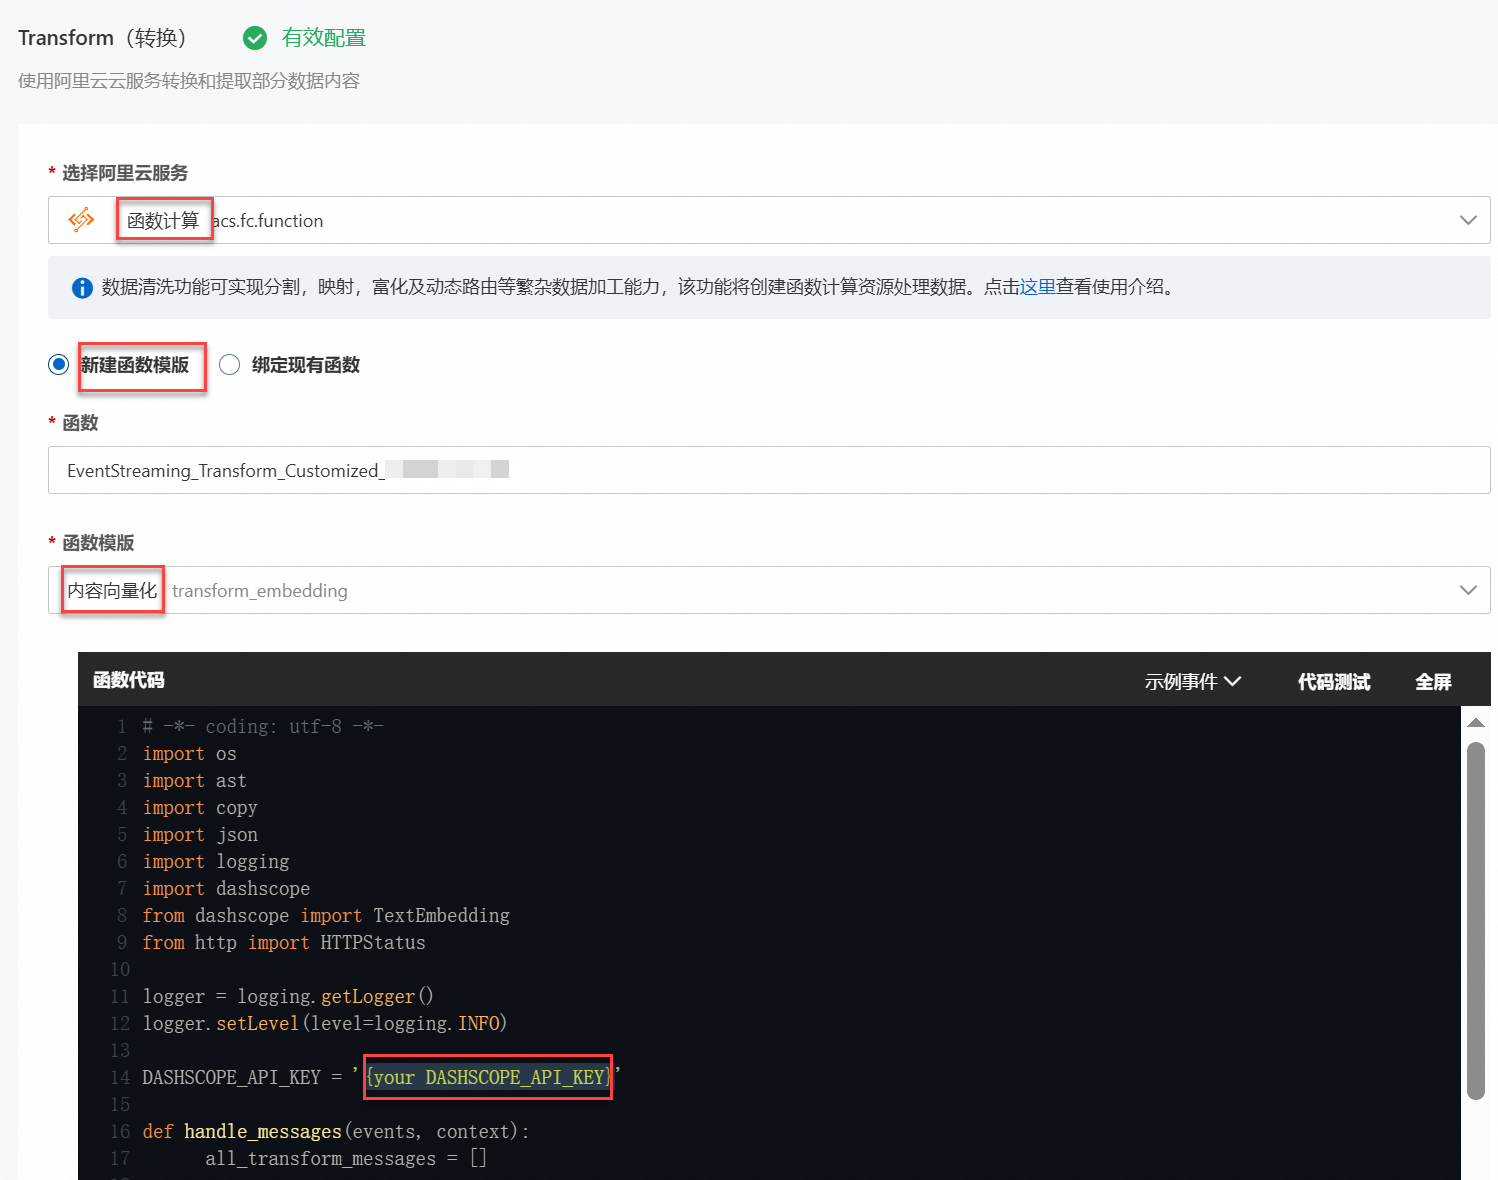Expand the 函数模版 dropdown arrow
Screen dimensions: 1498x1180
point(1468,590)
